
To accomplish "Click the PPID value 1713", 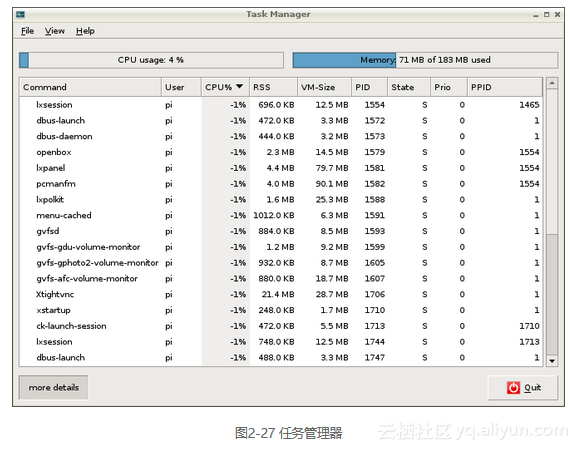I will [x=529, y=342].
